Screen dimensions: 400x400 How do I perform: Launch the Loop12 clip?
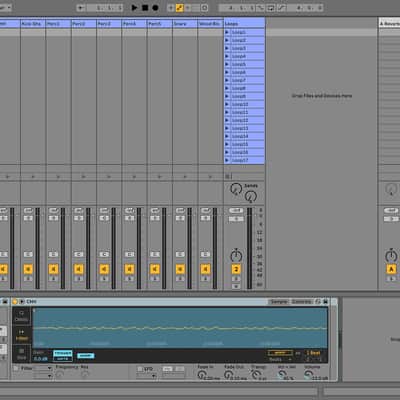227,120
